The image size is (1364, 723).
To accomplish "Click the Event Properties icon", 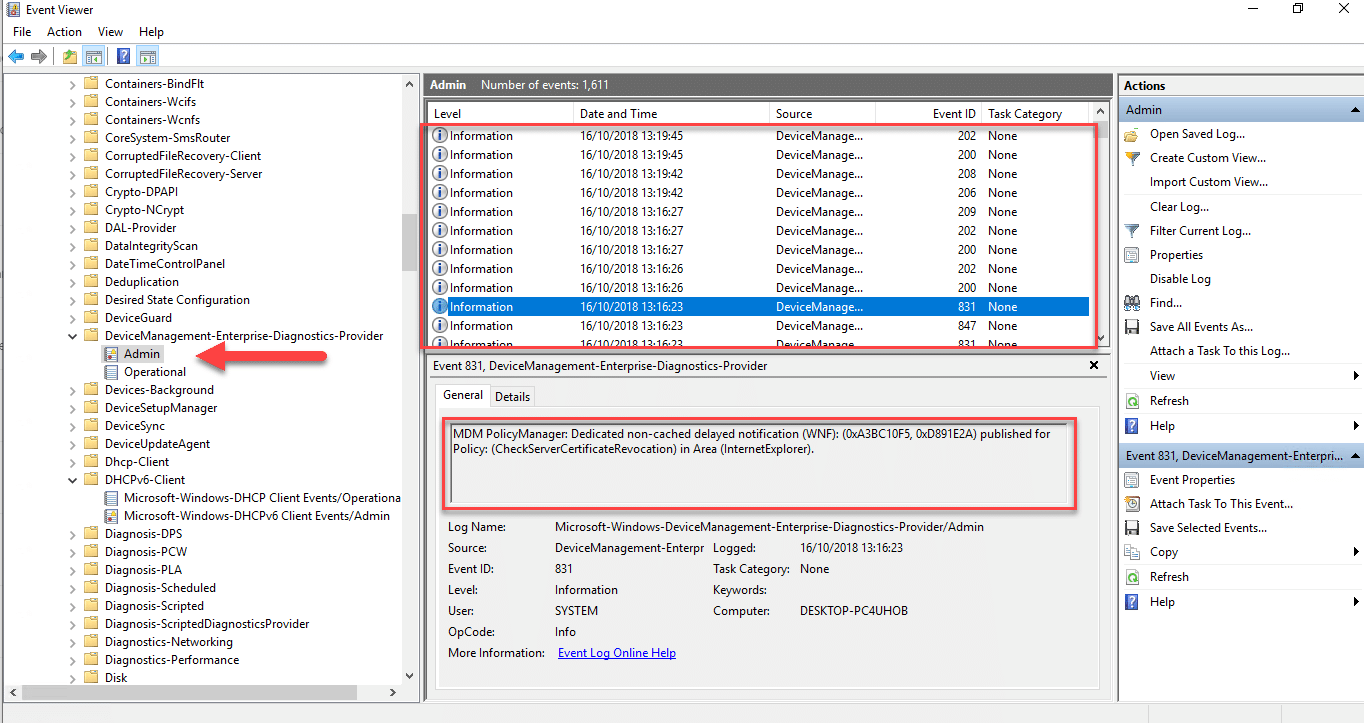I will click(1132, 480).
